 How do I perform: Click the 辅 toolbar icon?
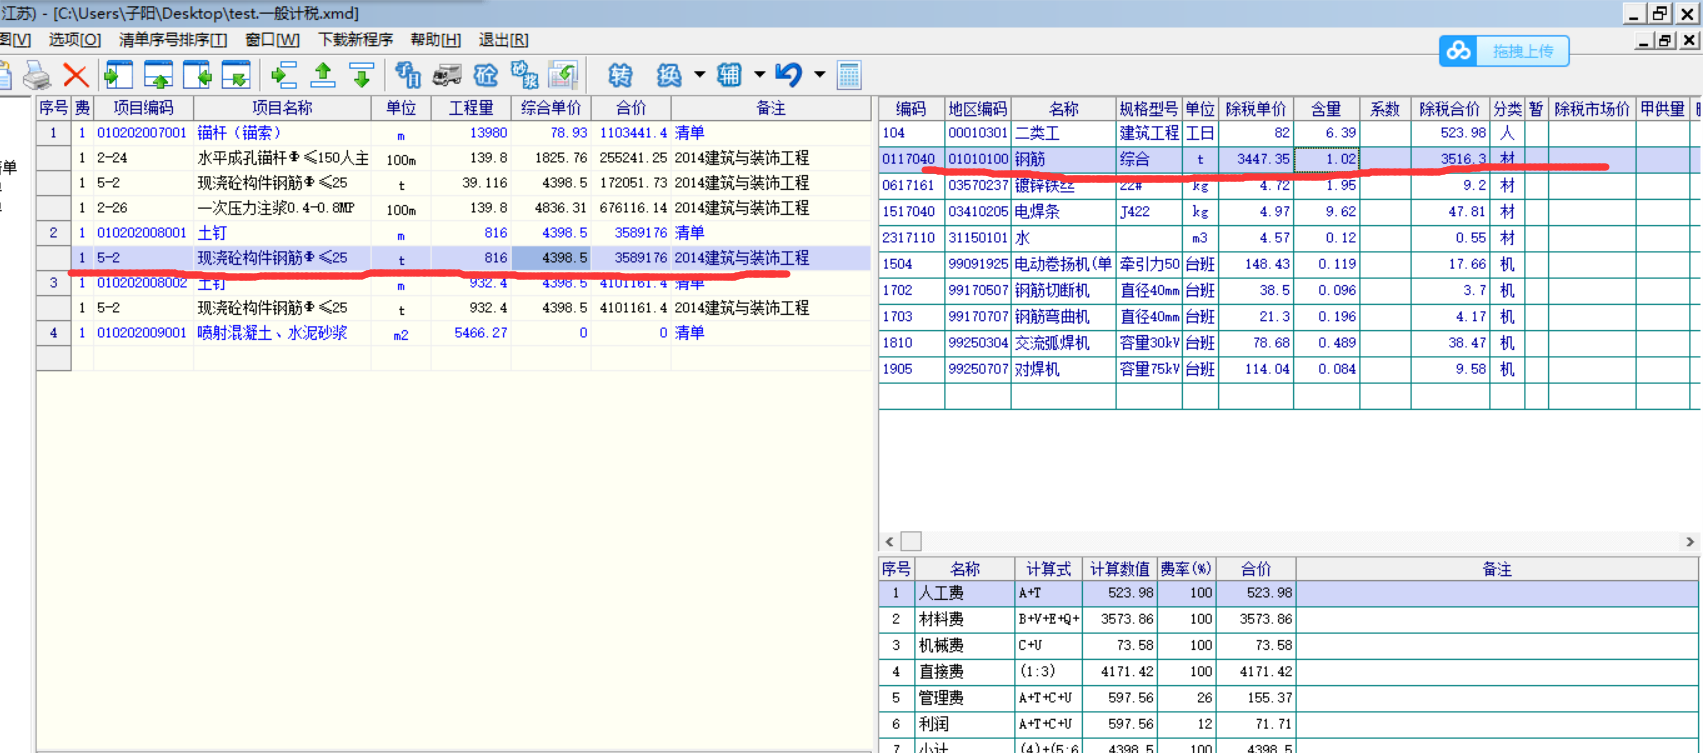click(729, 75)
